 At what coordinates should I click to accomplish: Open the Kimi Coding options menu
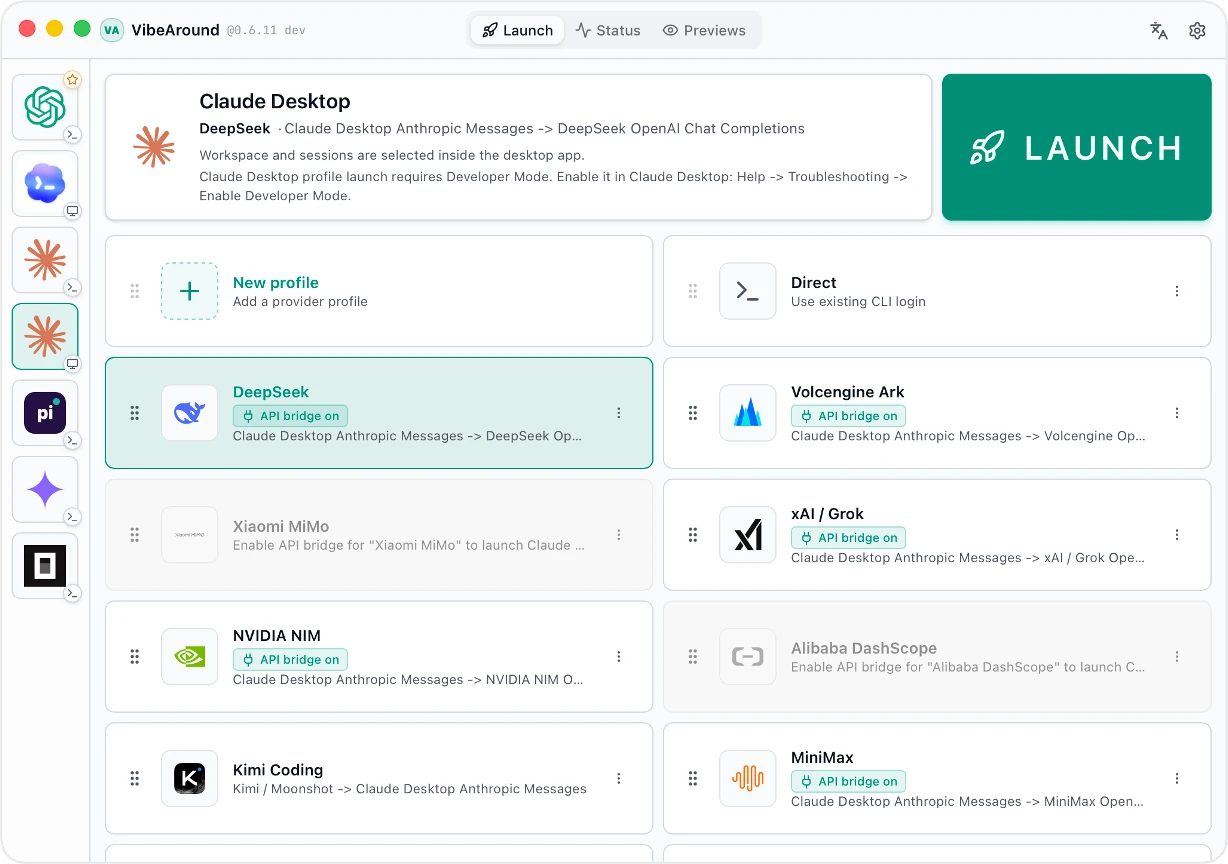[619, 779]
